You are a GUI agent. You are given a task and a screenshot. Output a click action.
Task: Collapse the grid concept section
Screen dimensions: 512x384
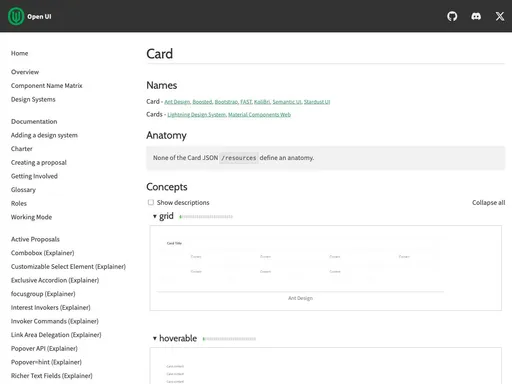[x=163, y=216]
